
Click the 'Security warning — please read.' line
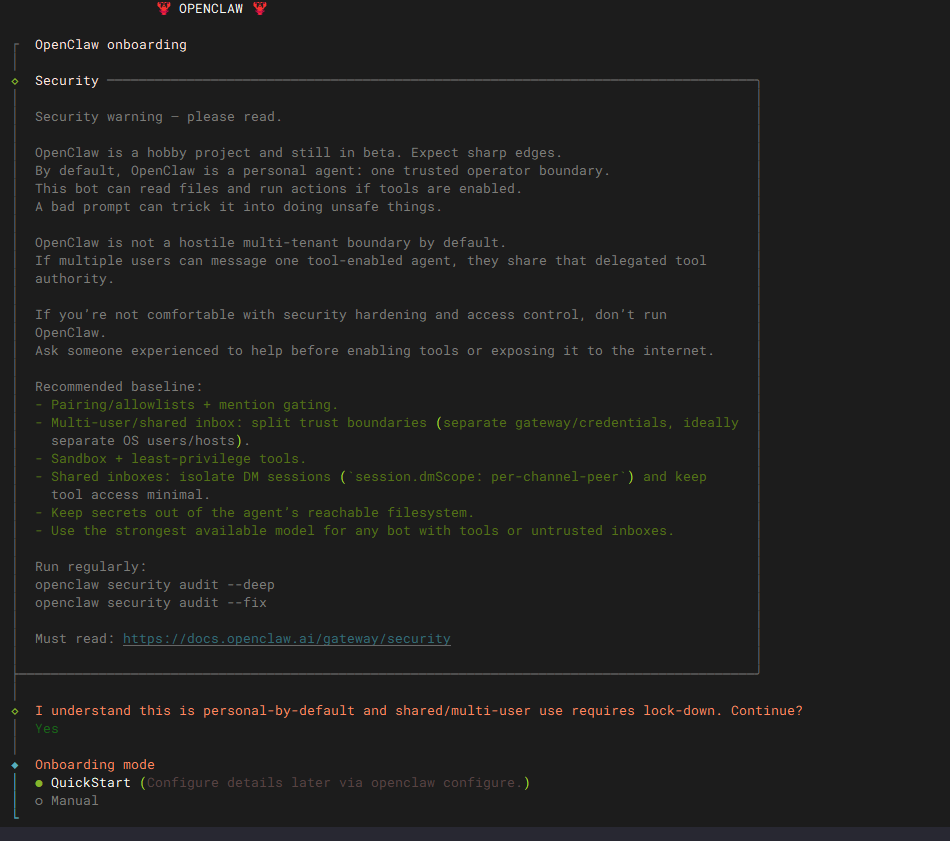pos(158,117)
